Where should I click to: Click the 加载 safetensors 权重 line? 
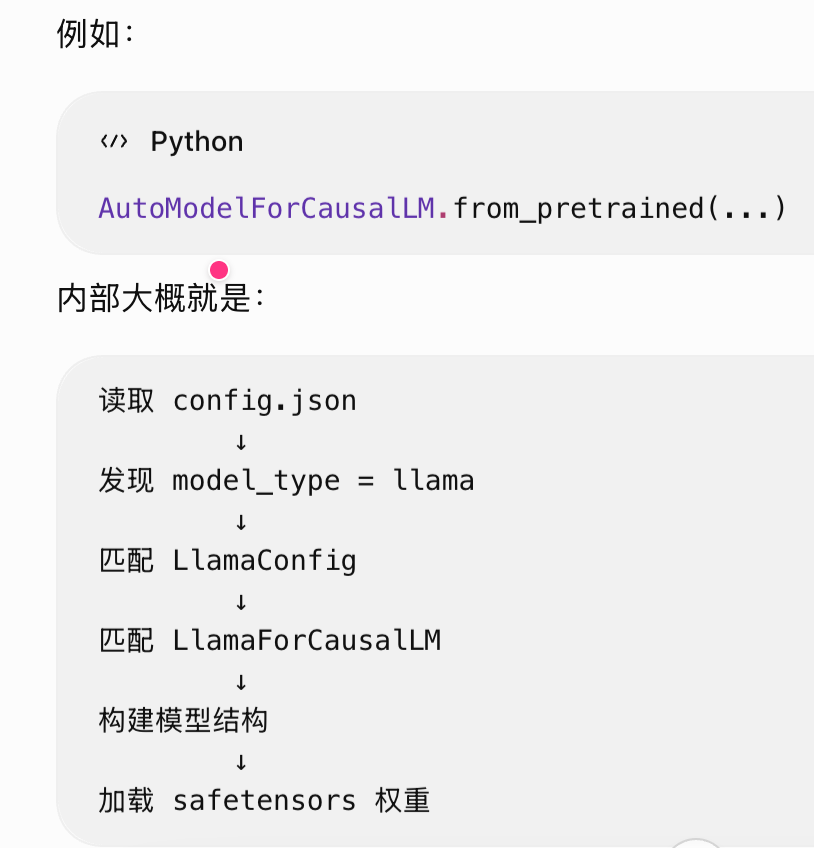pyautogui.click(x=264, y=801)
